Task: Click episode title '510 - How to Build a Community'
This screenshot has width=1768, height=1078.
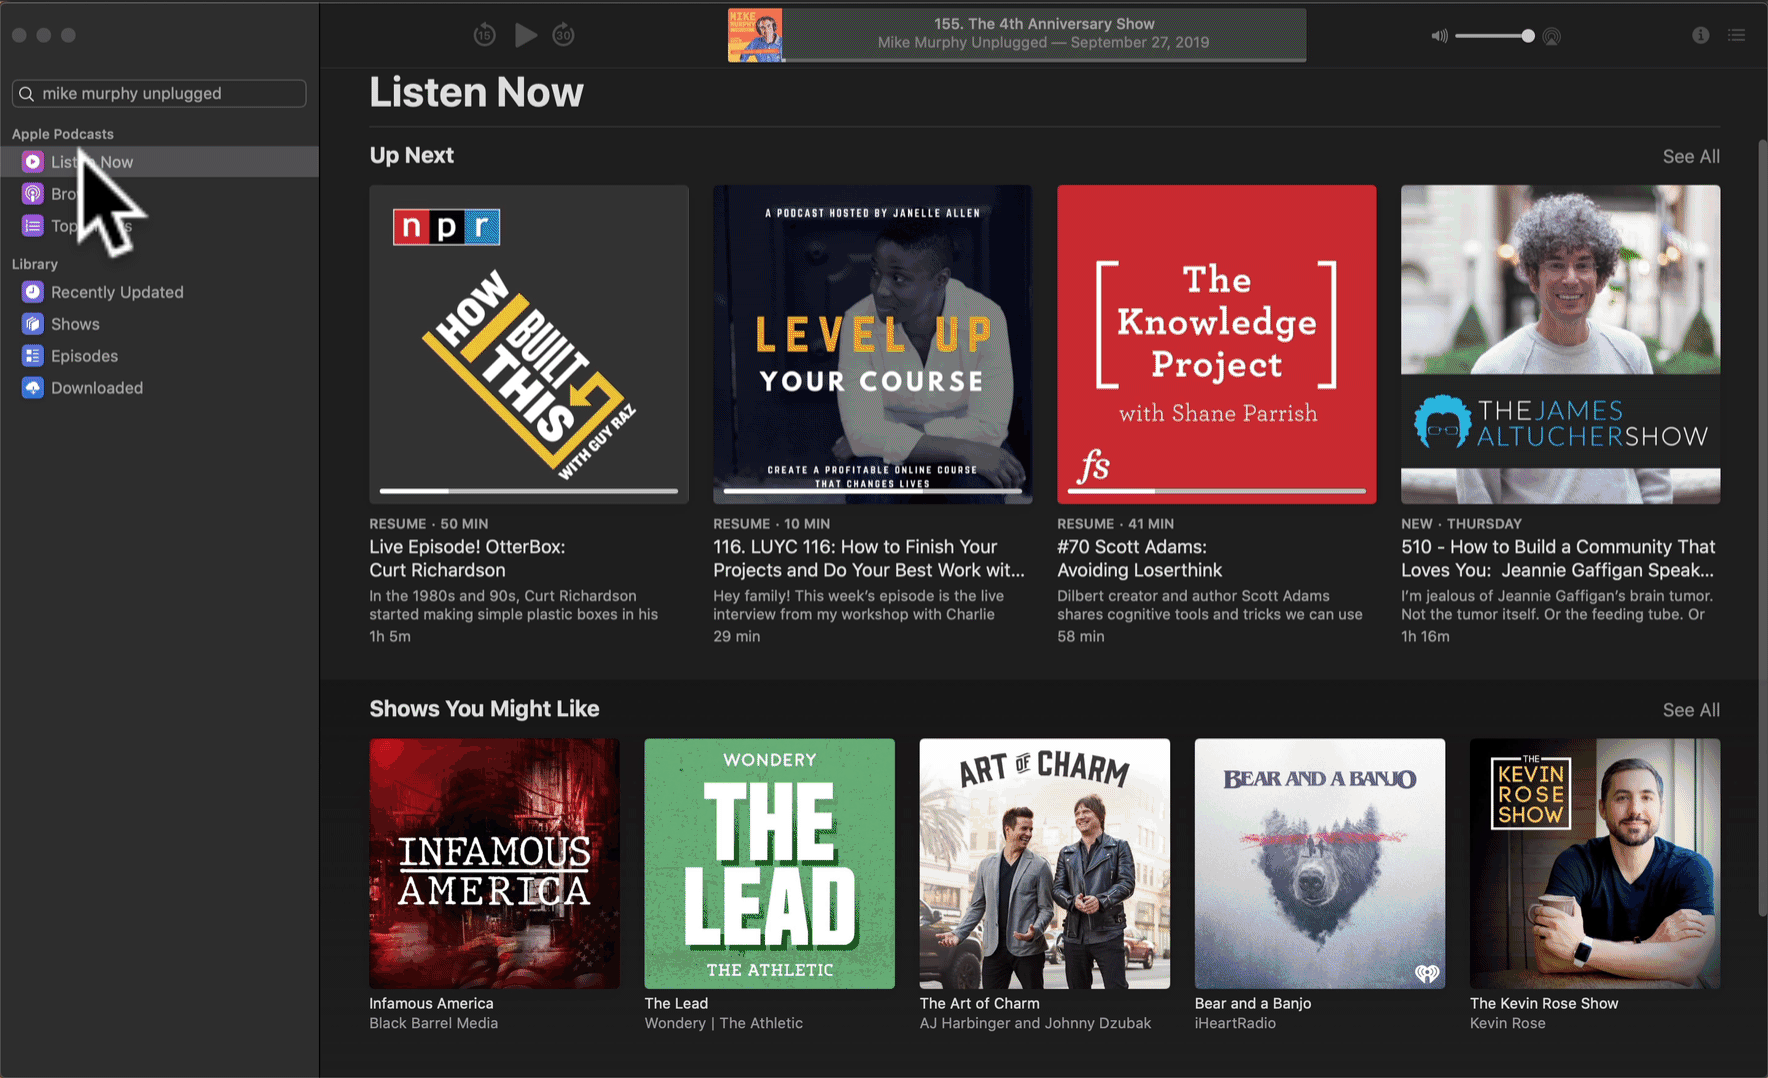Action: (x=1558, y=559)
